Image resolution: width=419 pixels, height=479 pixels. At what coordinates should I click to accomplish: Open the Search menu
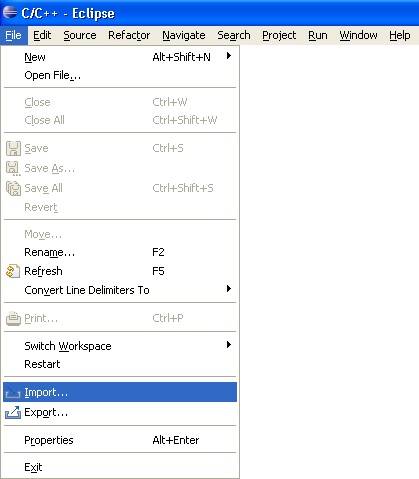pyautogui.click(x=234, y=35)
